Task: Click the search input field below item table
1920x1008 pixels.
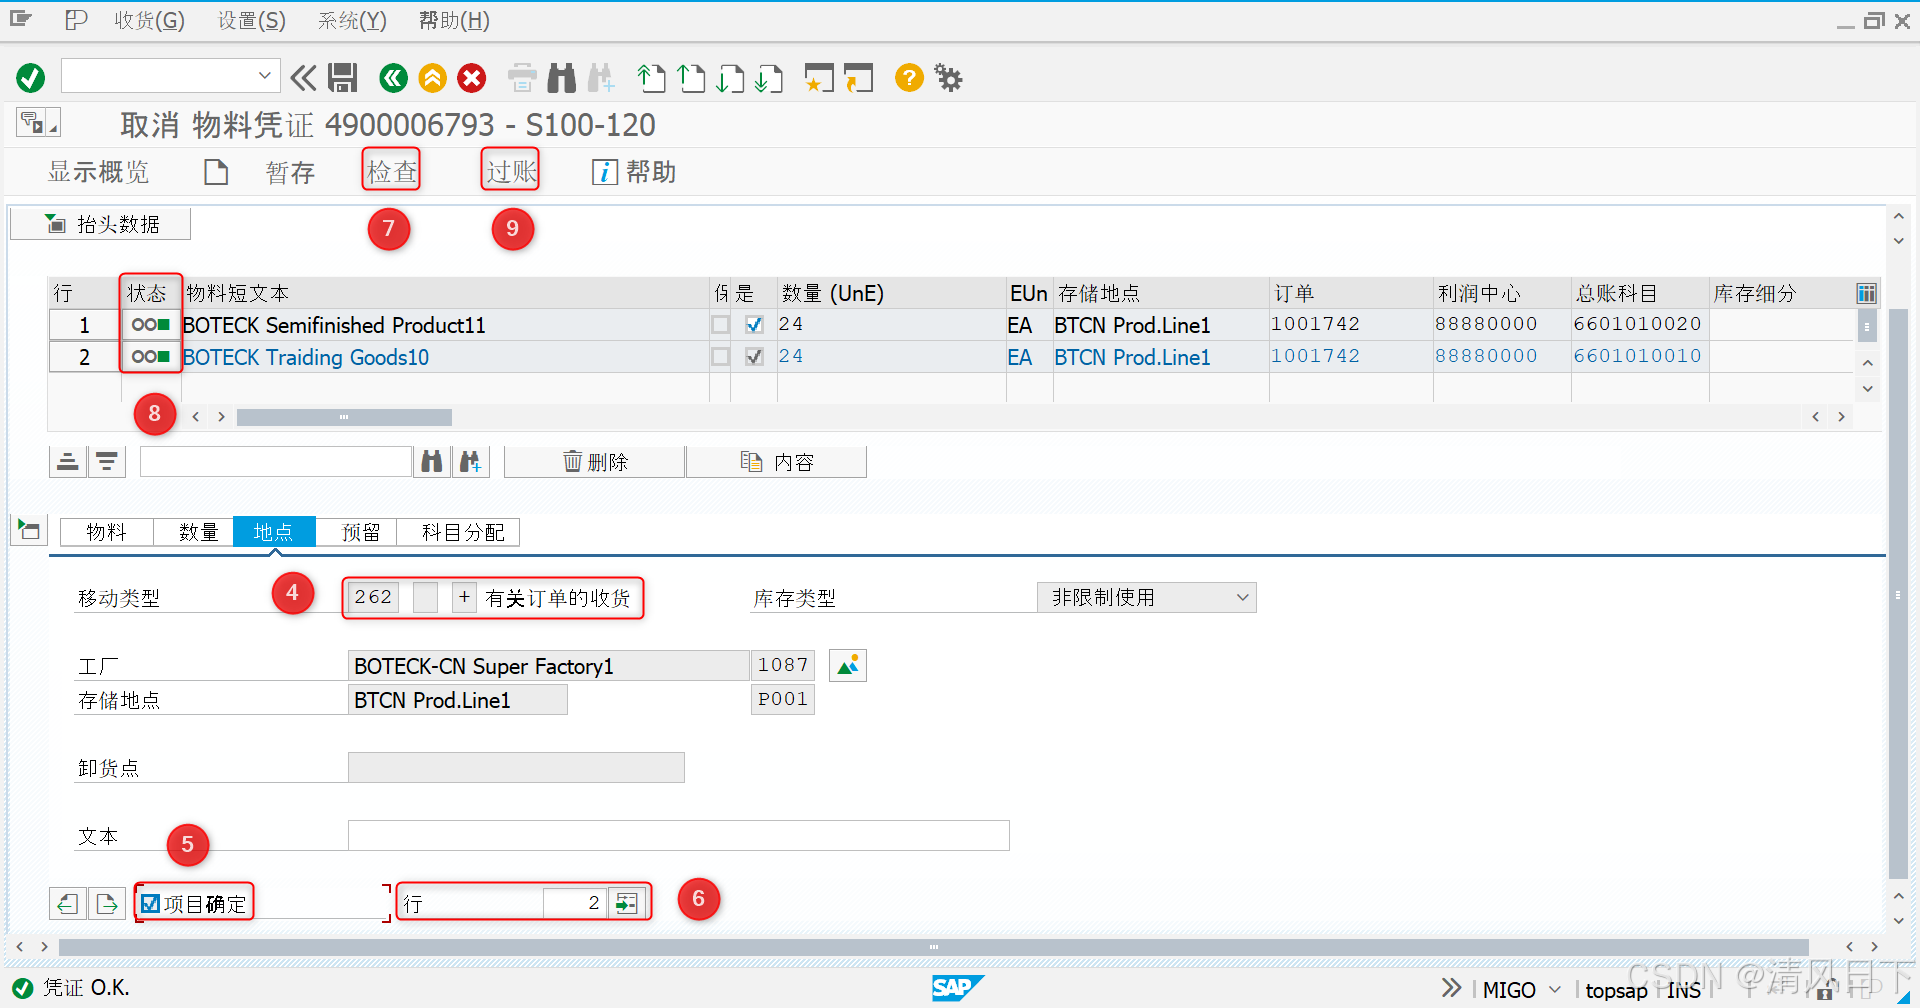Action: [x=276, y=461]
